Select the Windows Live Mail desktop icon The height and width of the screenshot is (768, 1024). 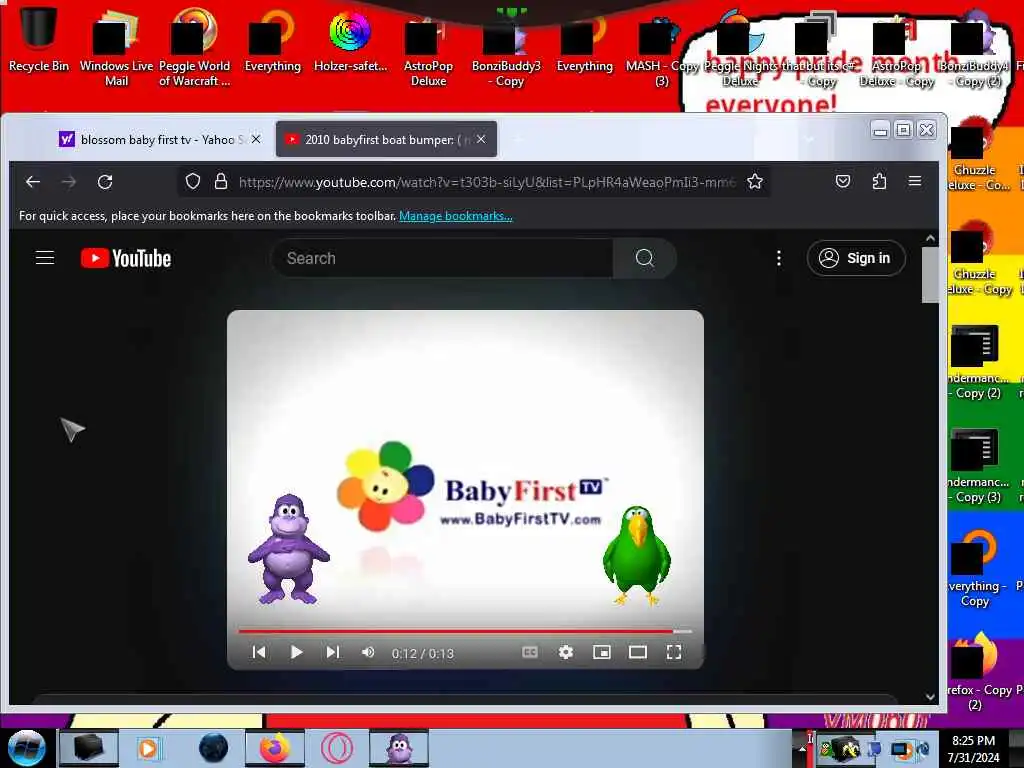coord(116,48)
